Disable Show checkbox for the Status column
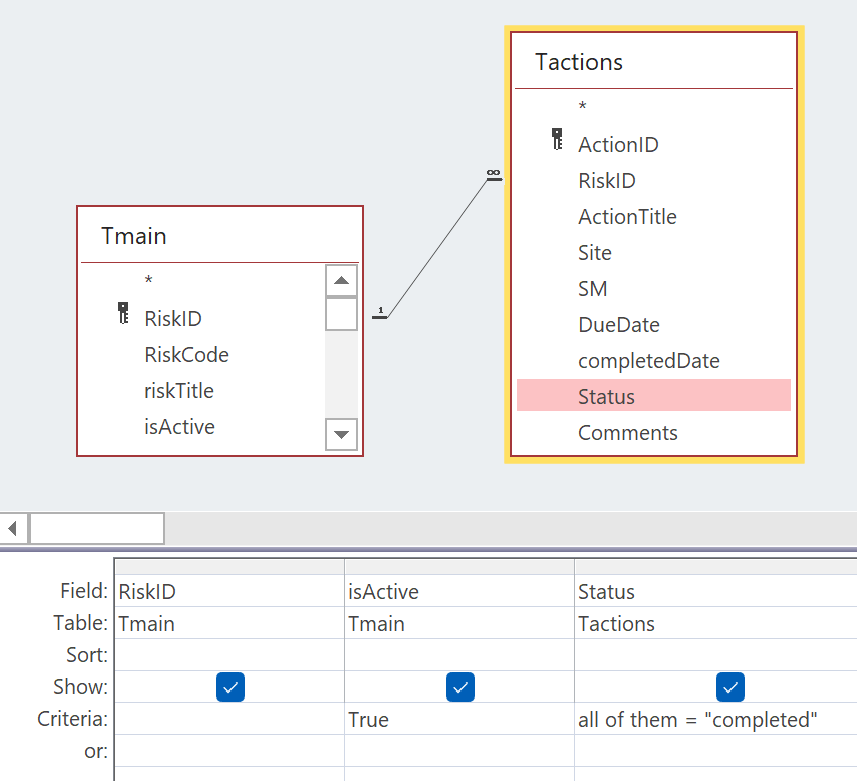The width and height of the screenshot is (857, 781). coord(731,687)
